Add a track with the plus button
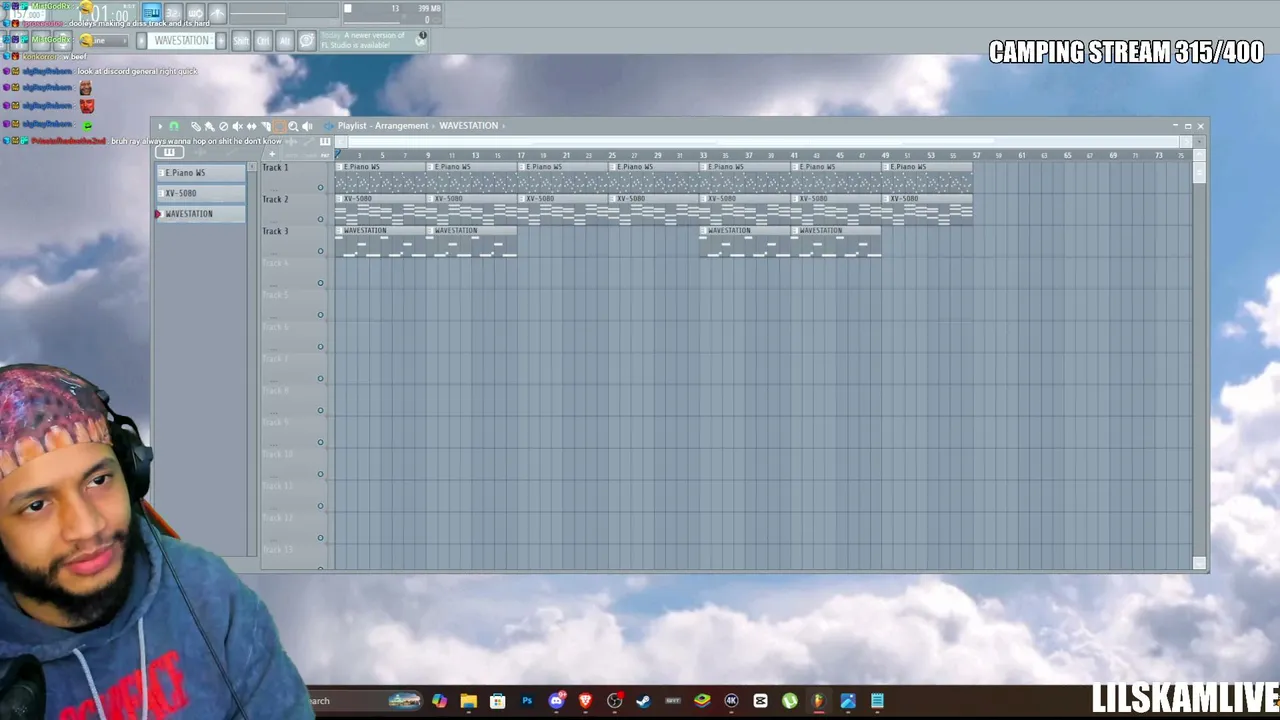Viewport: 1280px width, 720px height. coord(272,154)
